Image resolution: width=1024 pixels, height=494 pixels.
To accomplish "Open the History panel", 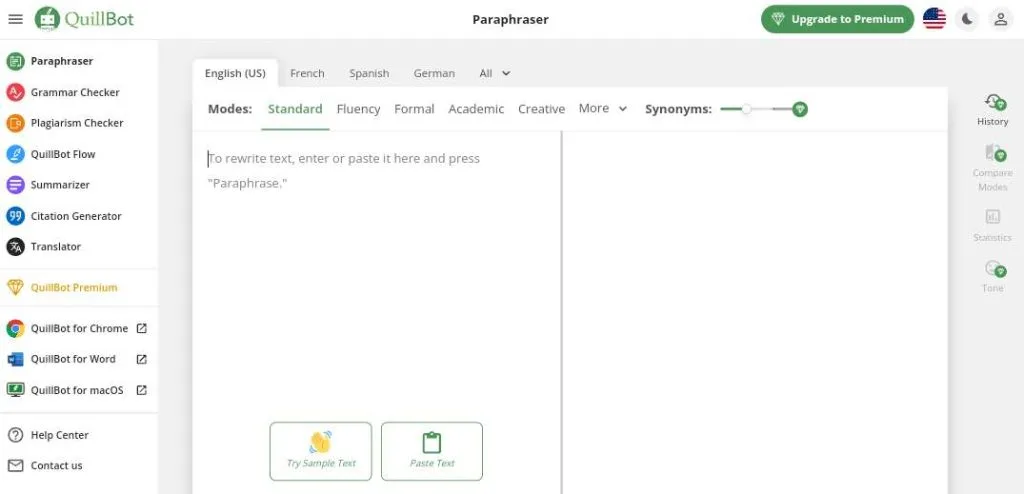I will [992, 108].
